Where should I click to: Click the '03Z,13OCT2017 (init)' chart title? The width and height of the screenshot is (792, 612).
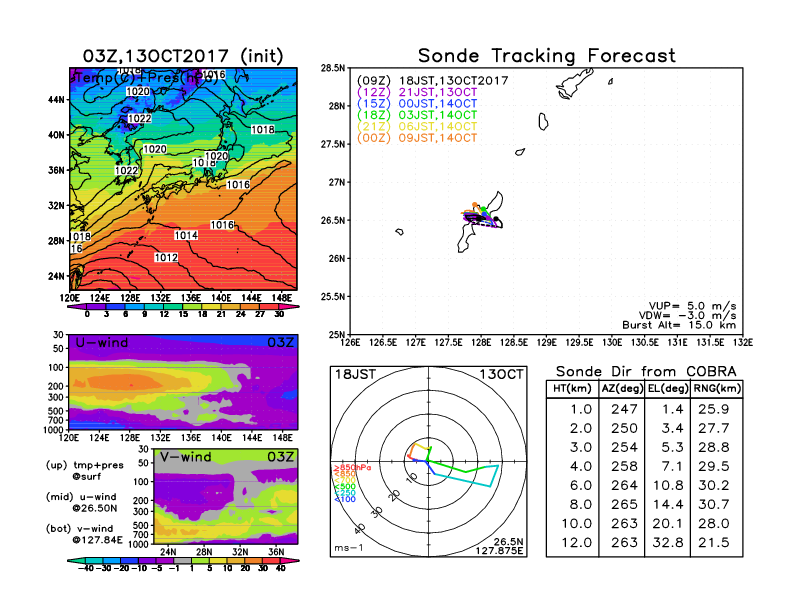(x=183, y=56)
